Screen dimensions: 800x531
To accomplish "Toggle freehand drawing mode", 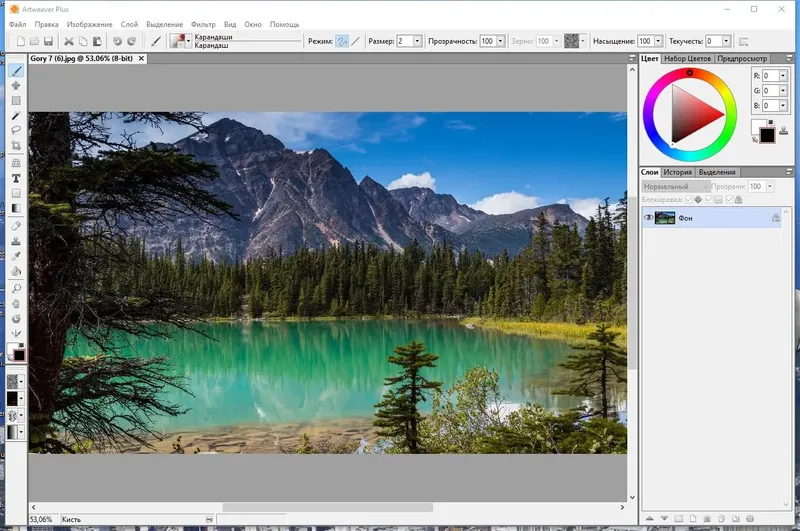I will pyautogui.click(x=342, y=41).
